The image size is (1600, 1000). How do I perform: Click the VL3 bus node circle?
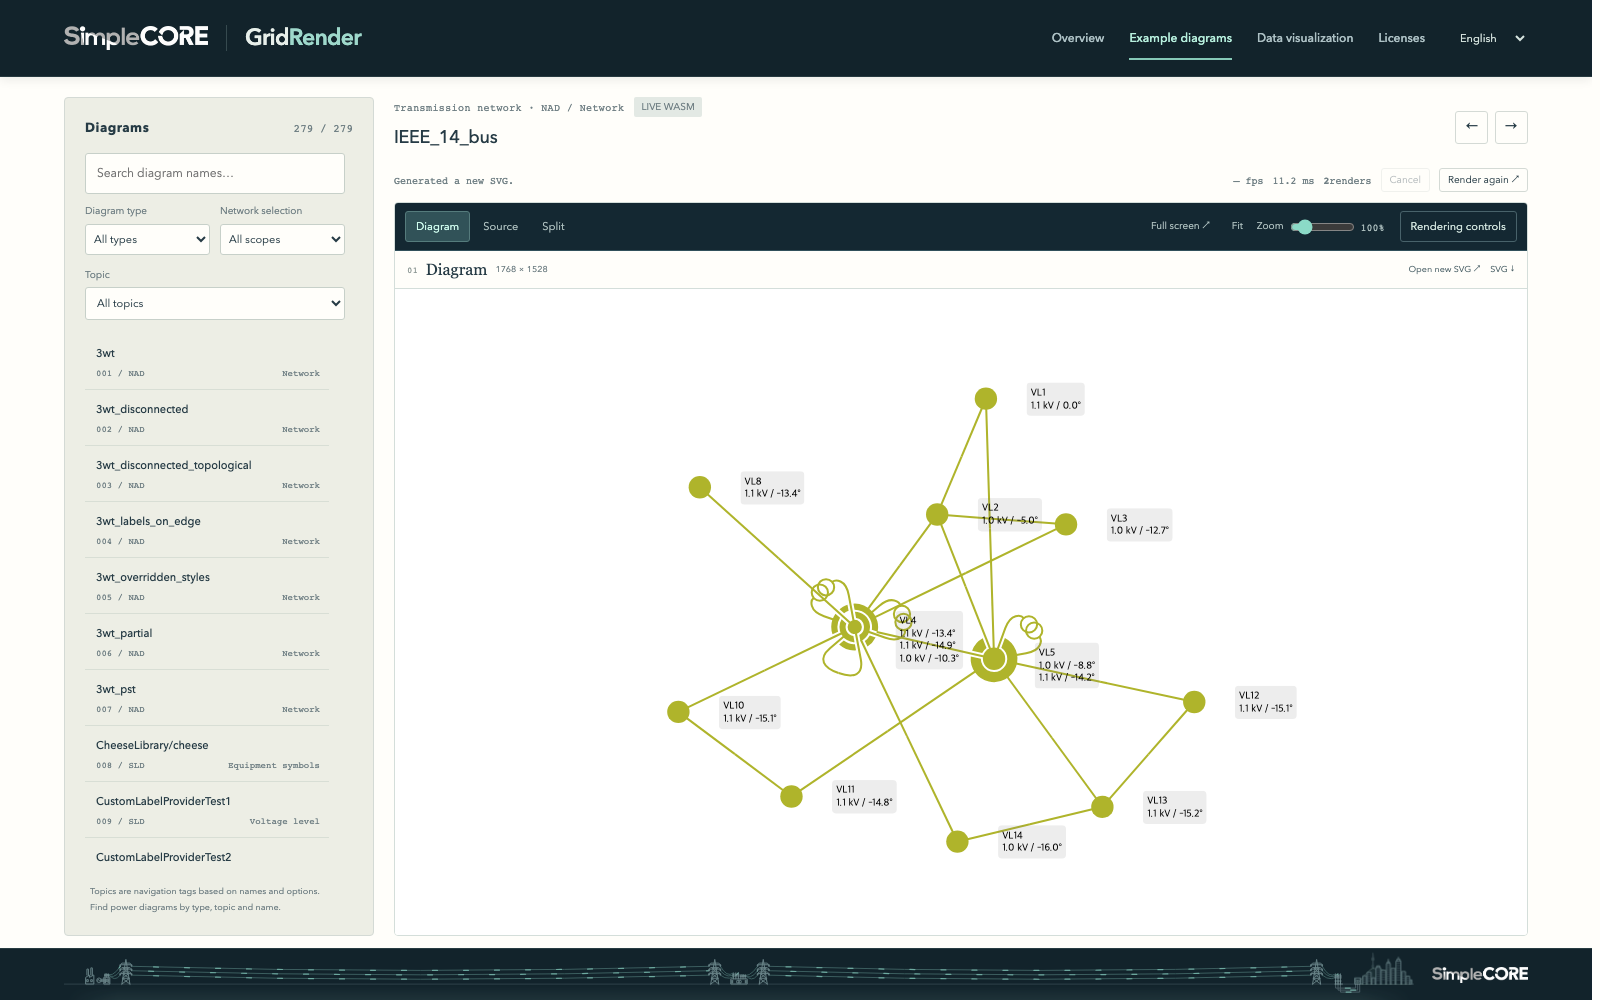pyautogui.click(x=1066, y=524)
